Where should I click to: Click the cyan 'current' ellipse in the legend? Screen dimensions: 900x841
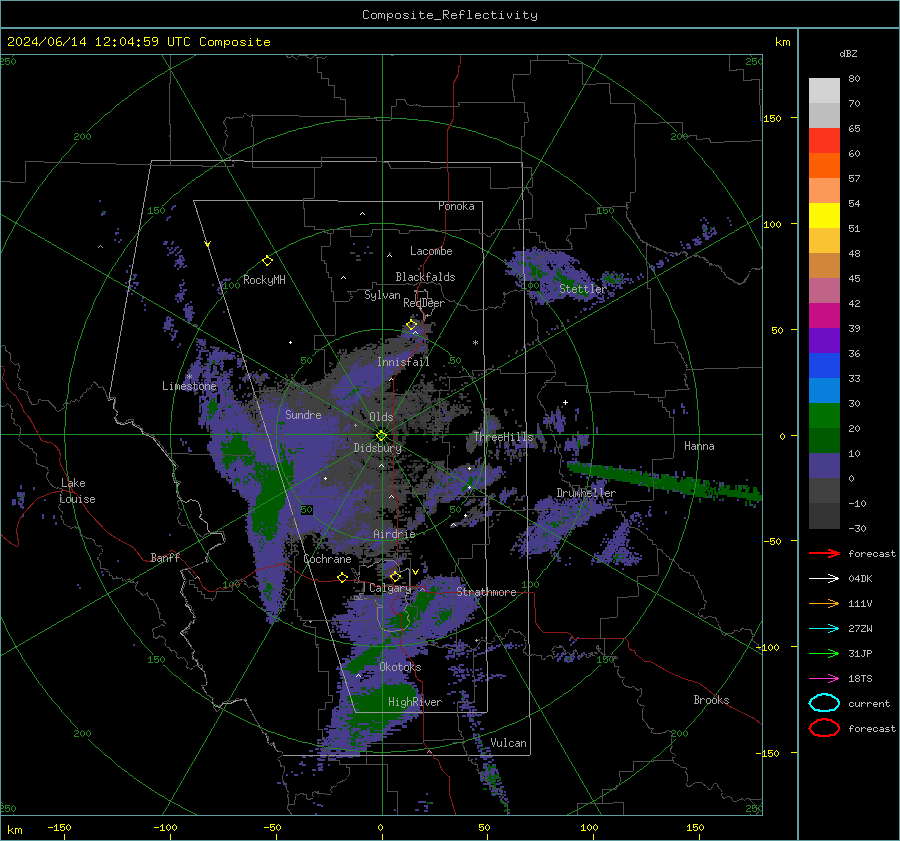pos(824,703)
